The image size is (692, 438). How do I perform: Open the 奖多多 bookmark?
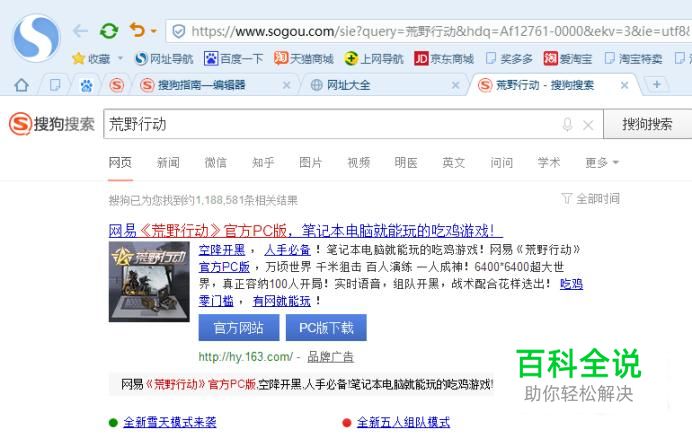509,58
